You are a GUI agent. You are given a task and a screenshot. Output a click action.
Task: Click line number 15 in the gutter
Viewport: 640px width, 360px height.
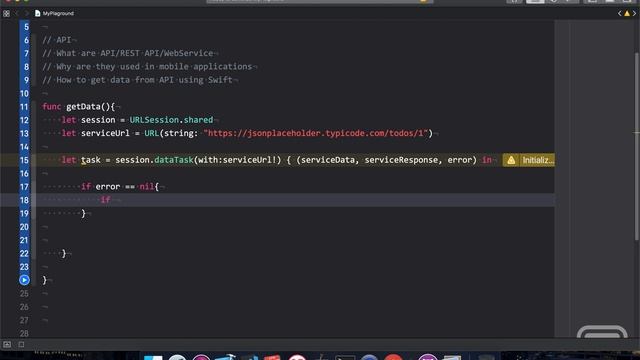pos(24,160)
